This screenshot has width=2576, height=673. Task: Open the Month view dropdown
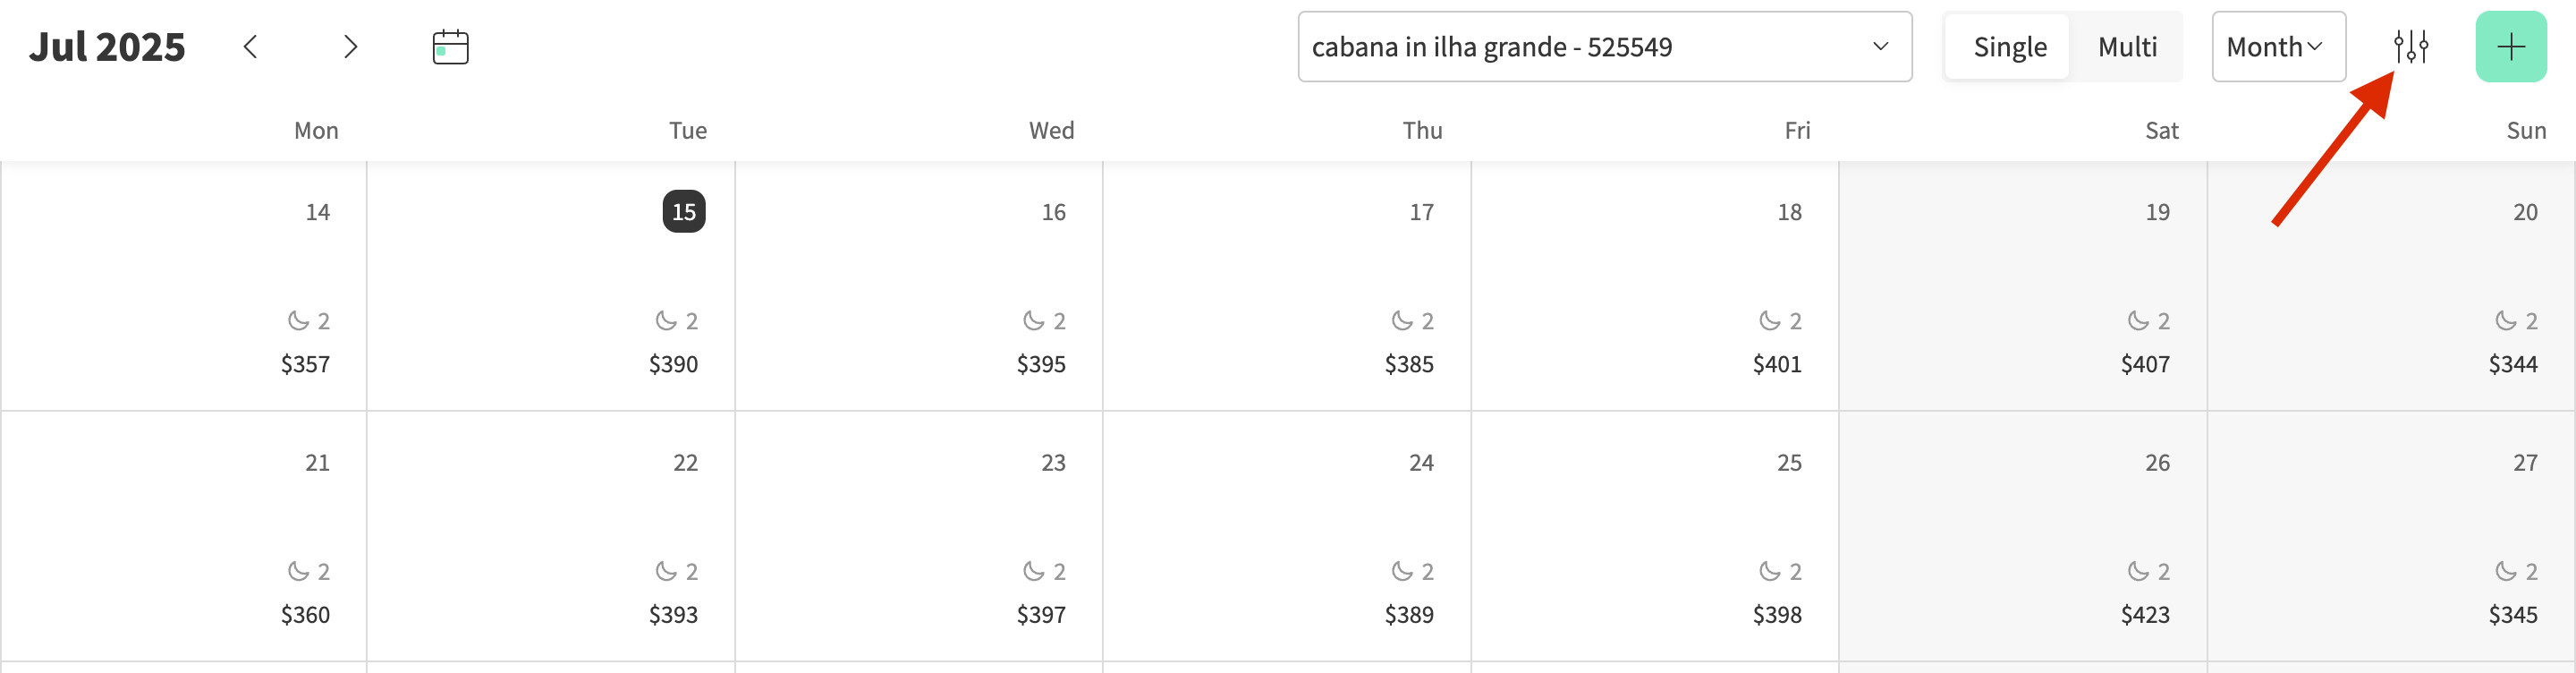tap(2277, 47)
